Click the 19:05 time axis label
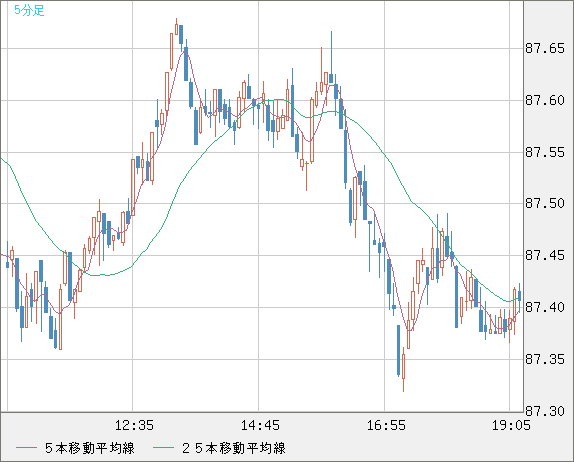The height and width of the screenshot is (462, 574). coord(511,425)
